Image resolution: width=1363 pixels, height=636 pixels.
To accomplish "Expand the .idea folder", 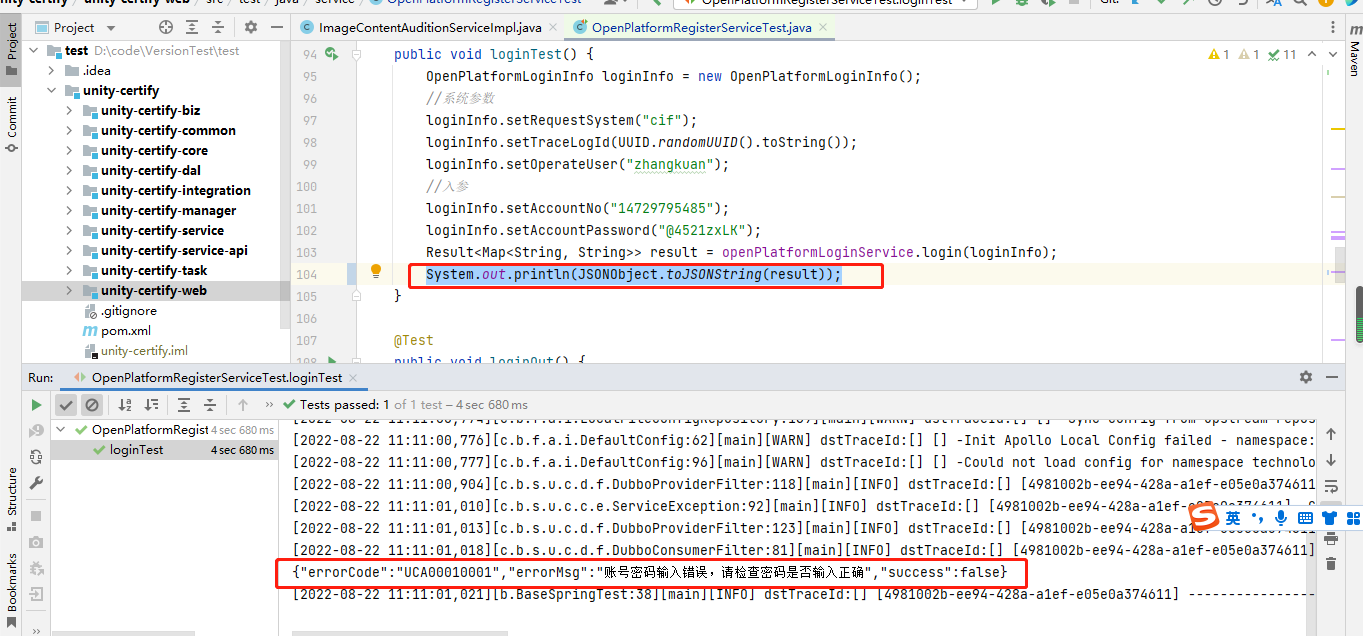I will tap(52, 70).
